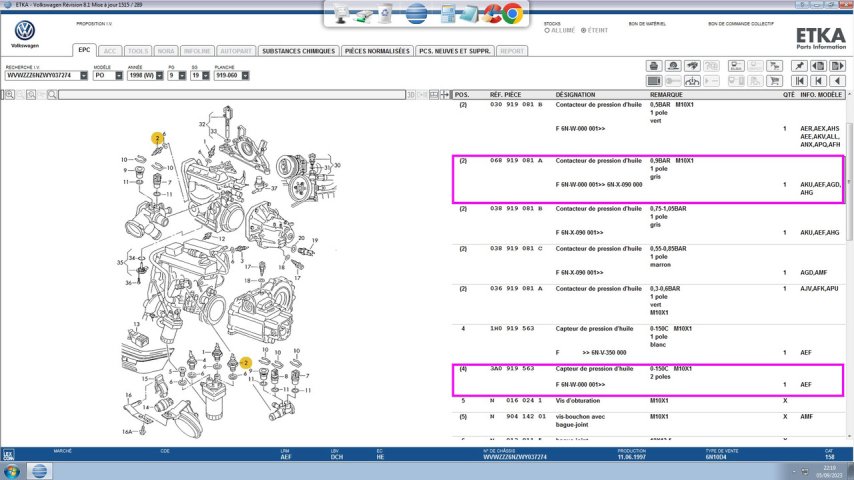Image resolution: width=854 pixels, height=480 pixels.
Task: Open the PIÈCES NORMALISÉES tab
Action: pyautogui.click(x=377, y=51)
